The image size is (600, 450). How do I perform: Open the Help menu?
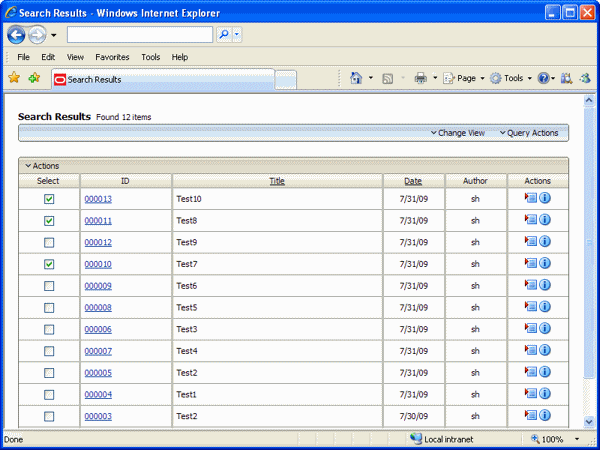[x=179, y=57]
